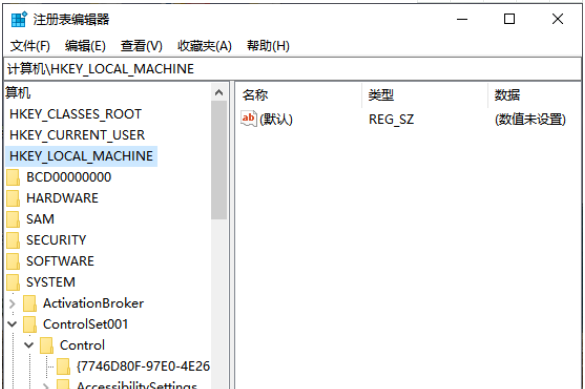
Task: Select the HKEY_CLASSES_ROOT key
Action: point(75,114)
